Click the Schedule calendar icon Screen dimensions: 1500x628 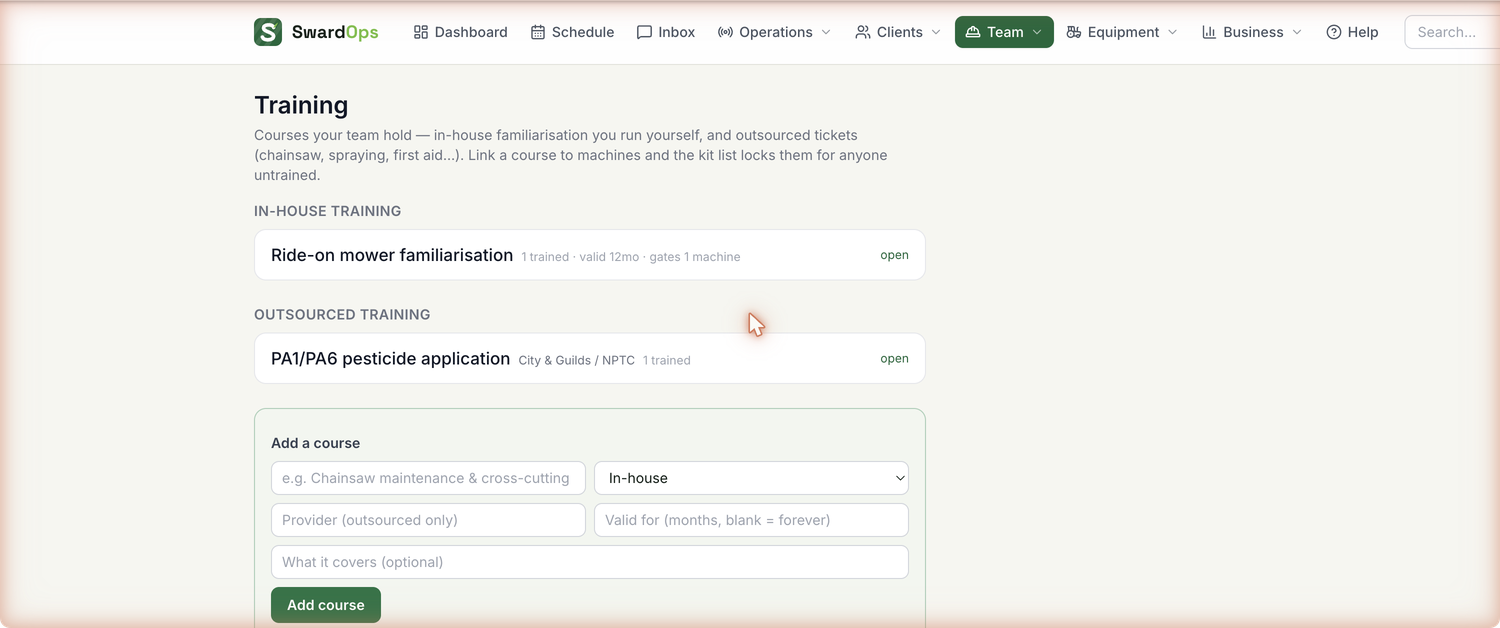[538, 32]
